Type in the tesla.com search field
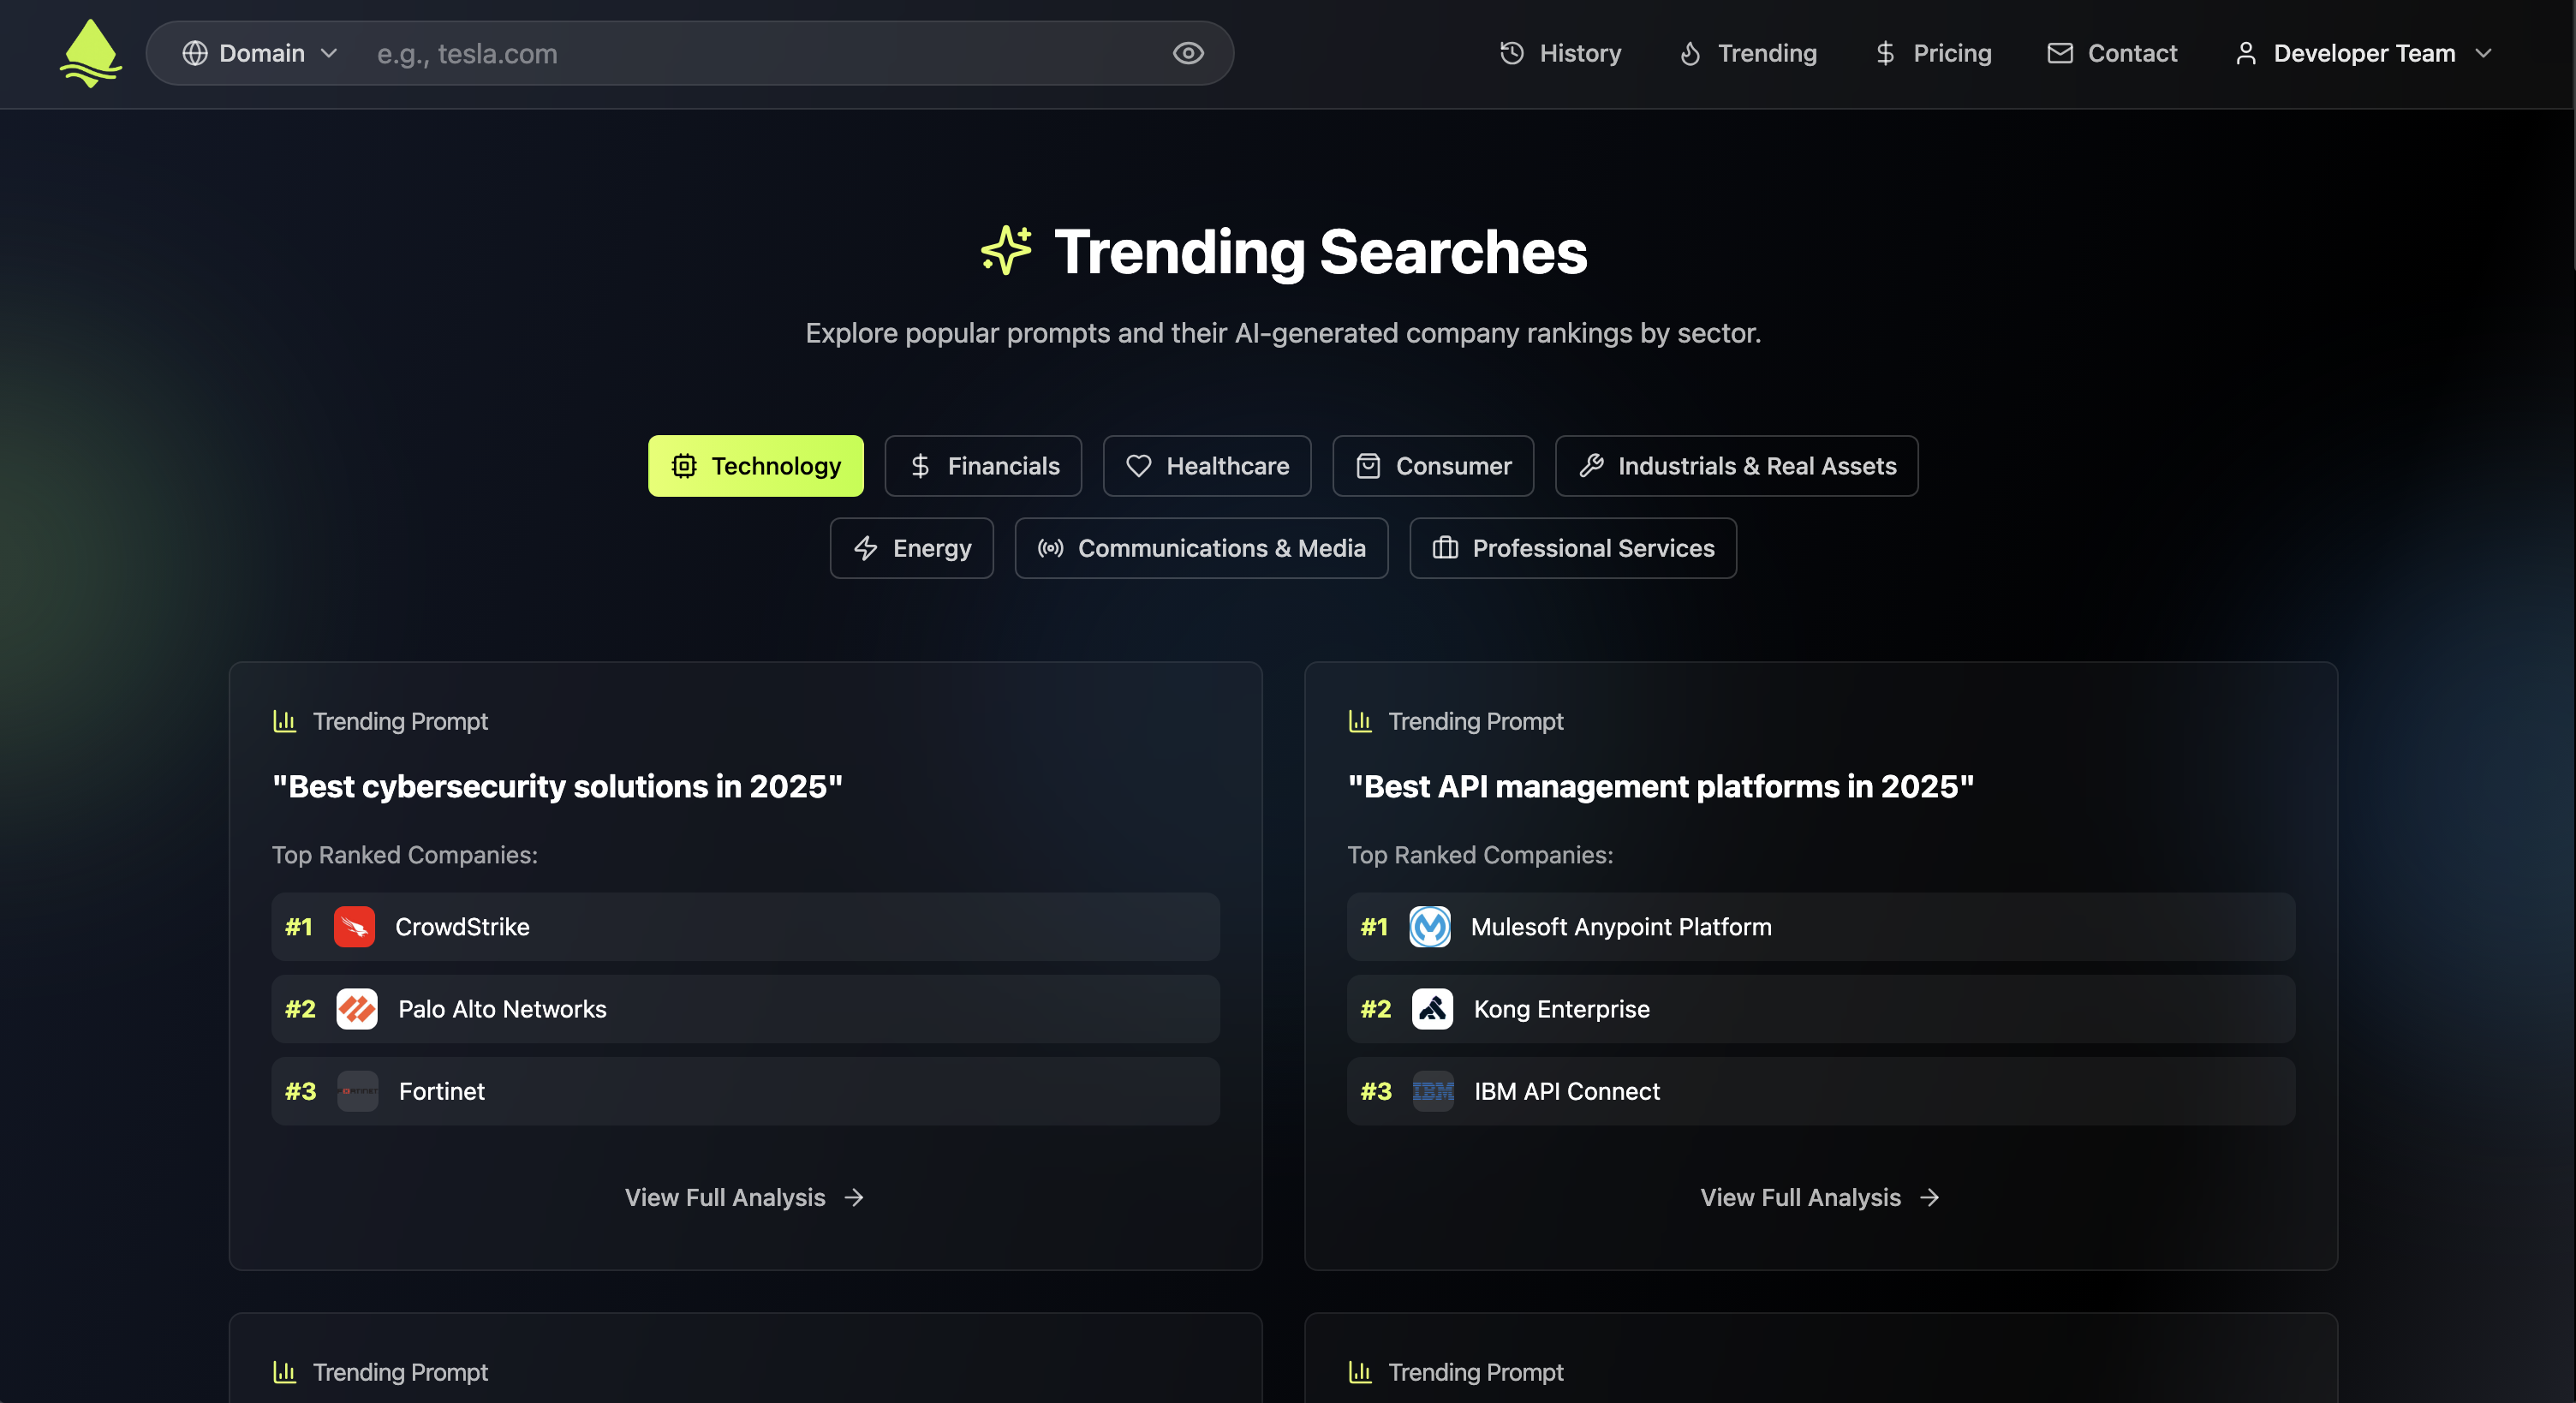The width and height of the screenshot is (2576, 1403). (760, 53)
